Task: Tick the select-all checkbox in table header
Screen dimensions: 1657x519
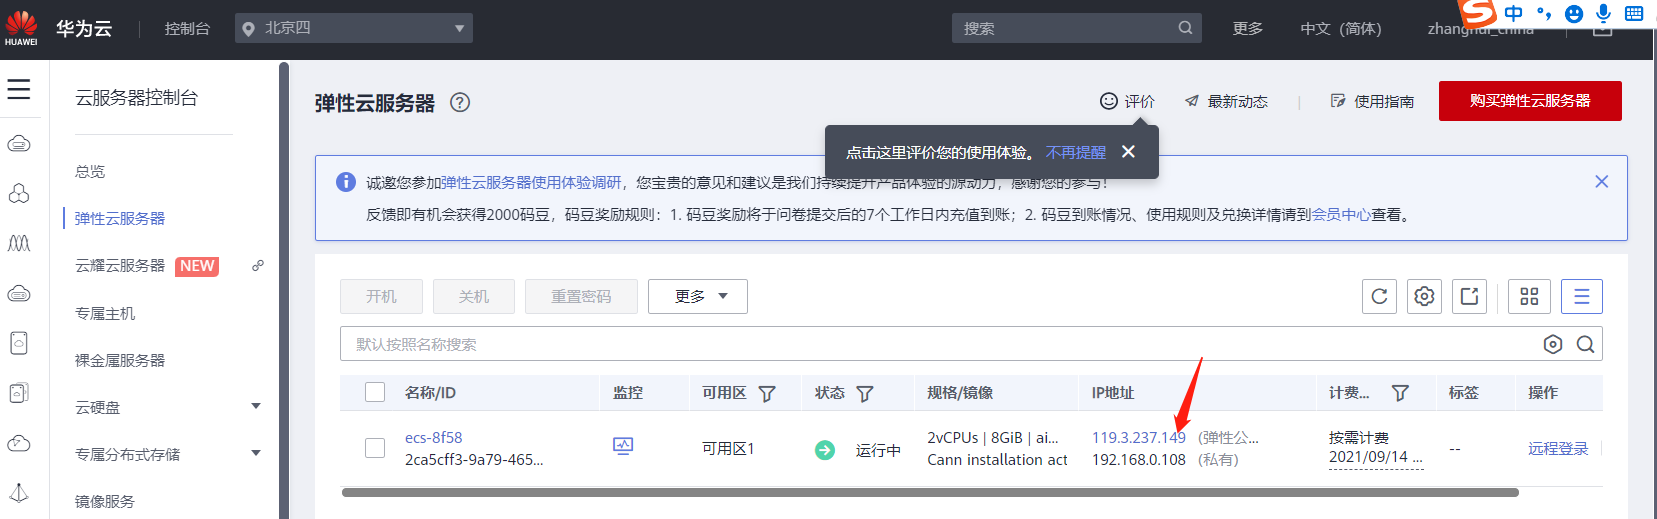Action: [x=375, y=392]
